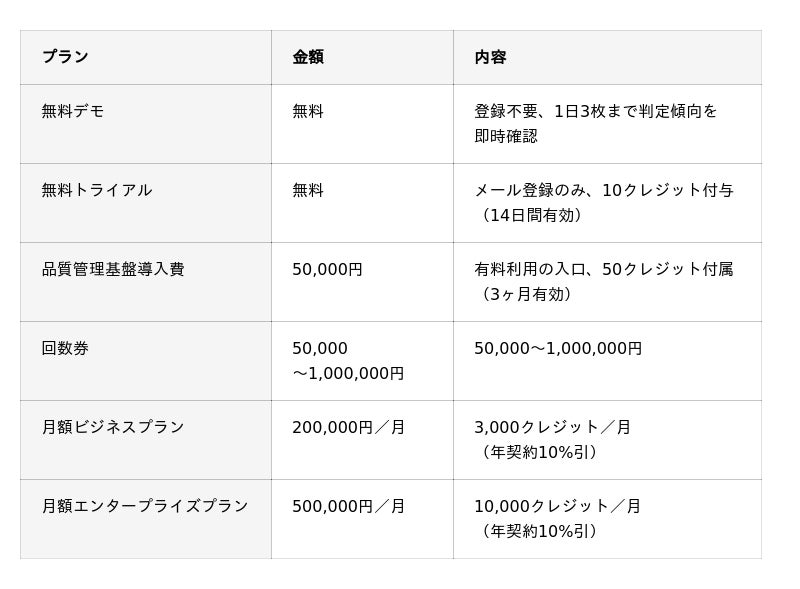Click the 200,000円／月 price cell
800x589 pixels.
pyautogui.click(x=349, y=427)
